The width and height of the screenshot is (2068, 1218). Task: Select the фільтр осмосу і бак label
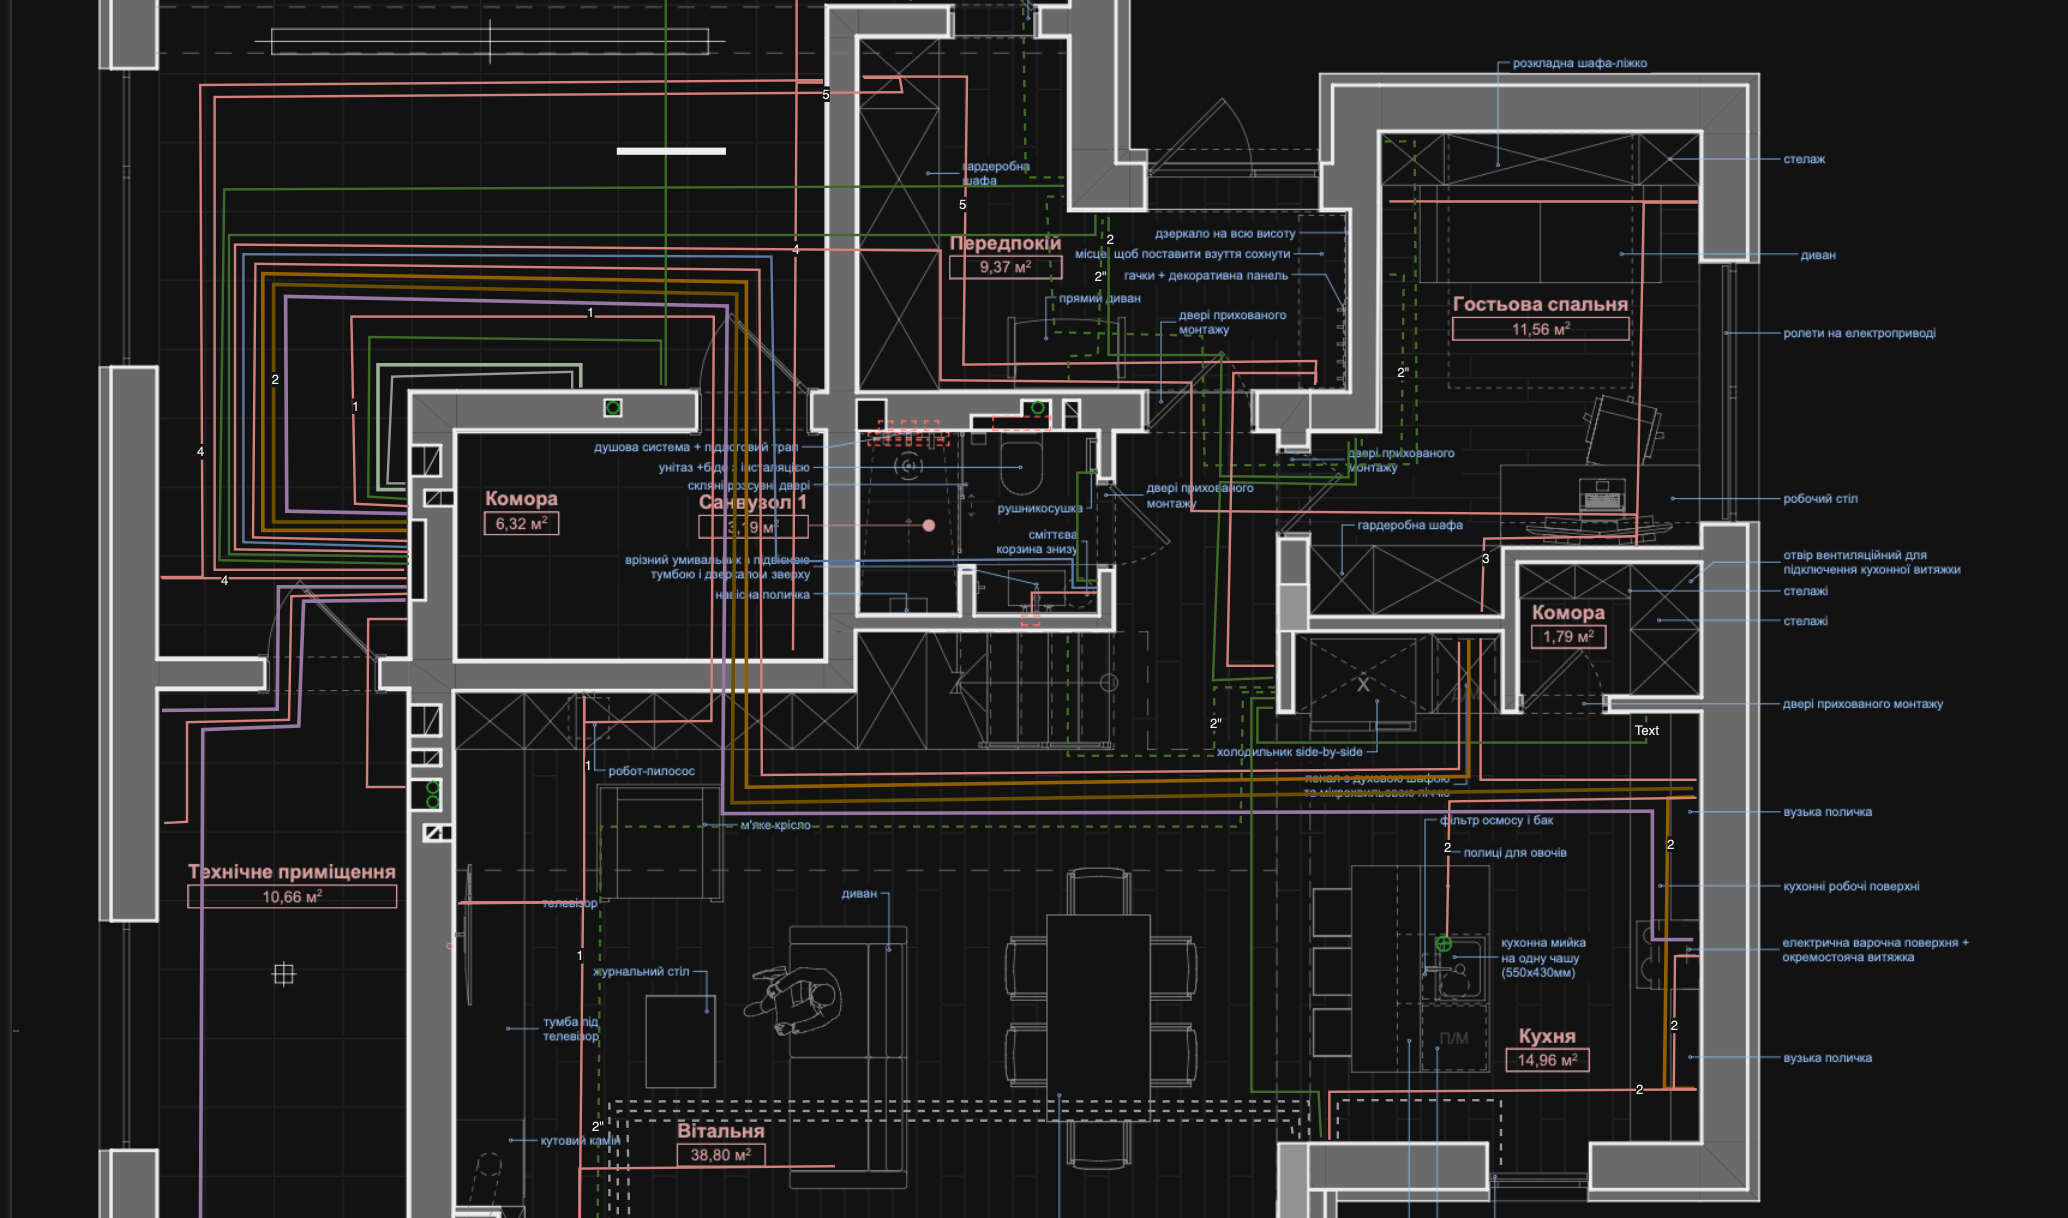(x=1497, y=820)
